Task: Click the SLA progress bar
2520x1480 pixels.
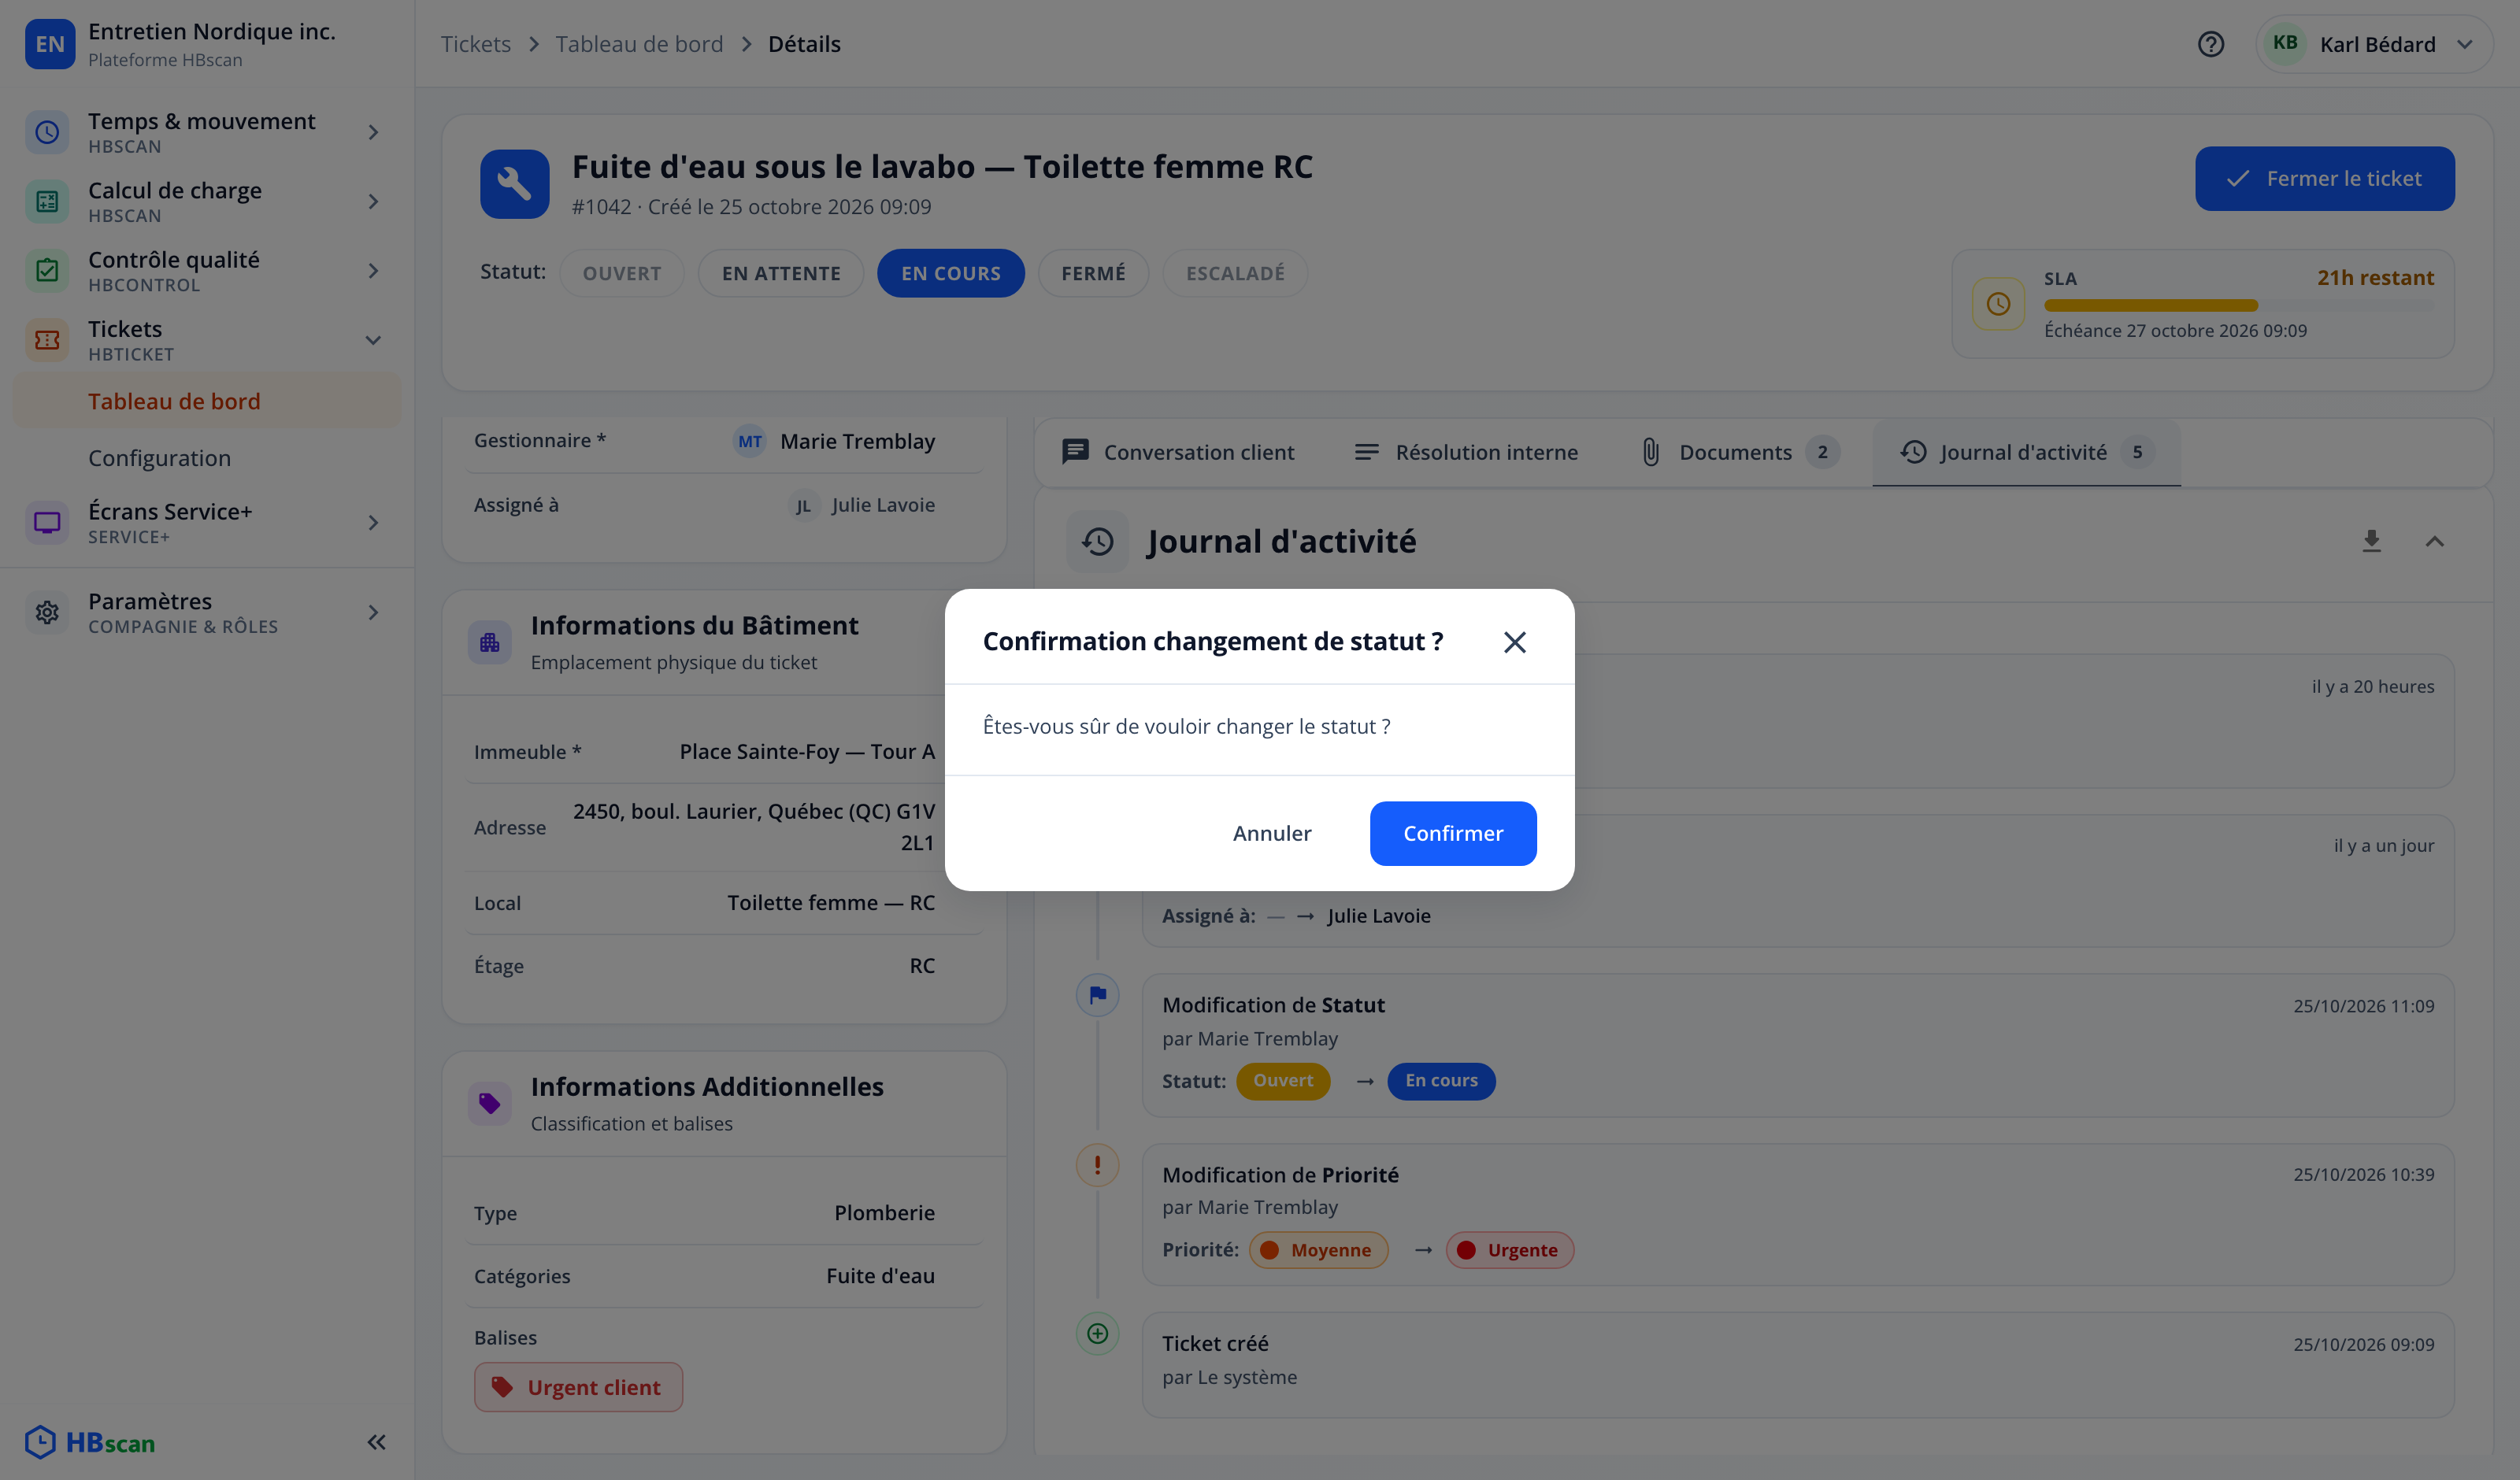Action: [x=2238, y=305]
